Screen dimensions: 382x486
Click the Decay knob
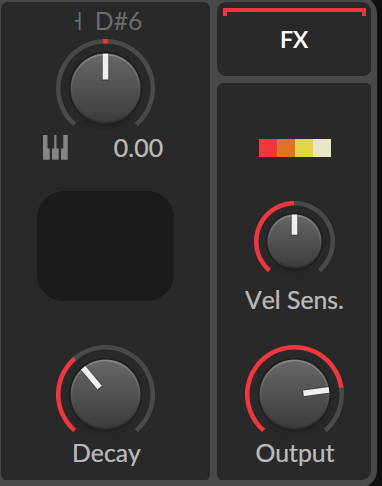click(x=105, y=394)
